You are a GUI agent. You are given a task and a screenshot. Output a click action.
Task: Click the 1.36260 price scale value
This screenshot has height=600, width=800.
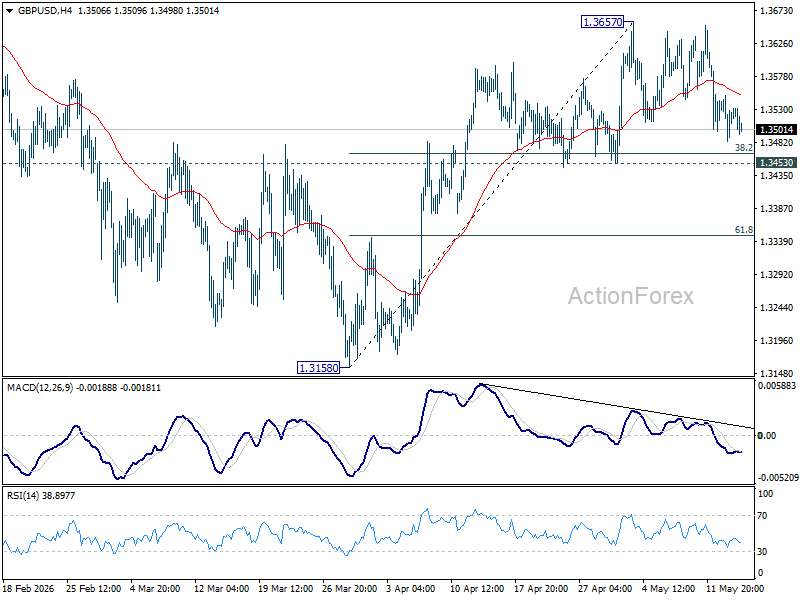pos(777,43)
